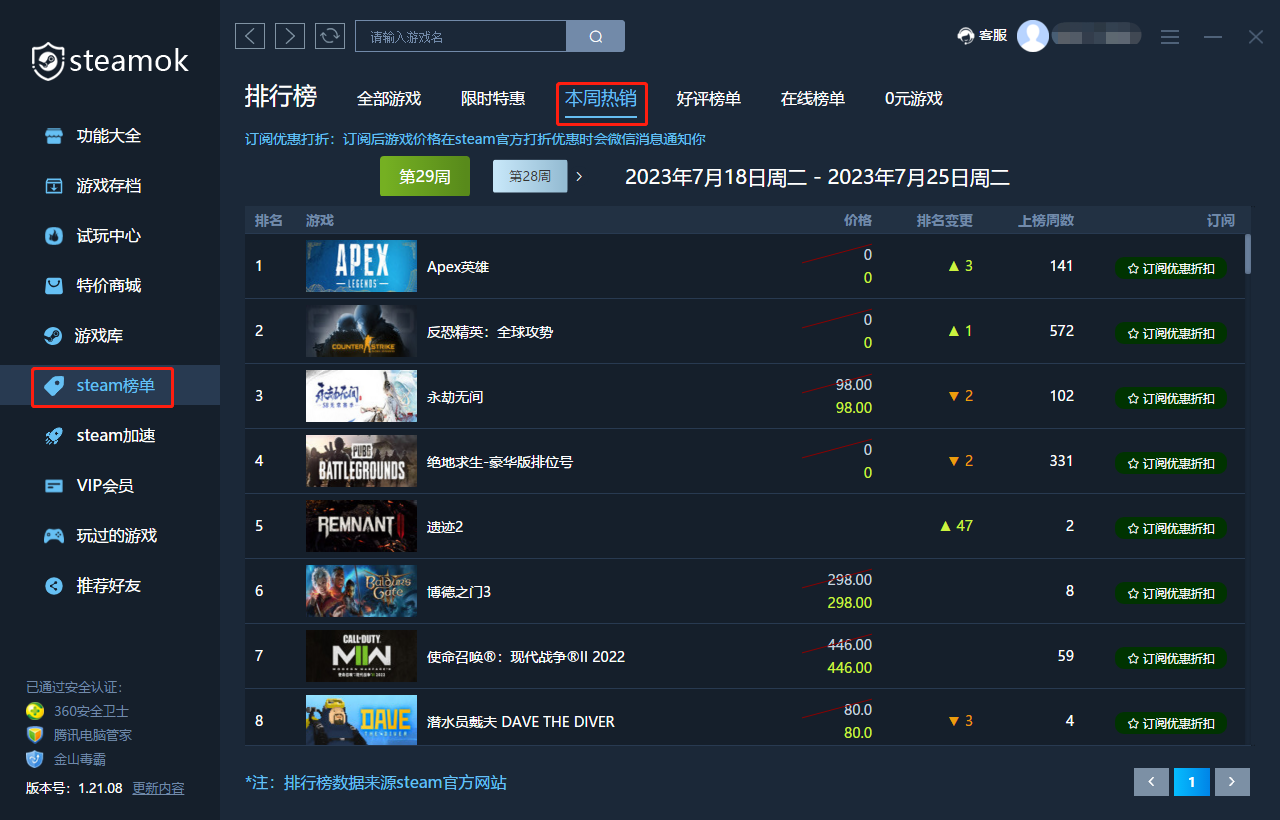Click the ranking list vertical scrollbar
The width and height of the screenshot is (1280, 820).
[1247, 254]
